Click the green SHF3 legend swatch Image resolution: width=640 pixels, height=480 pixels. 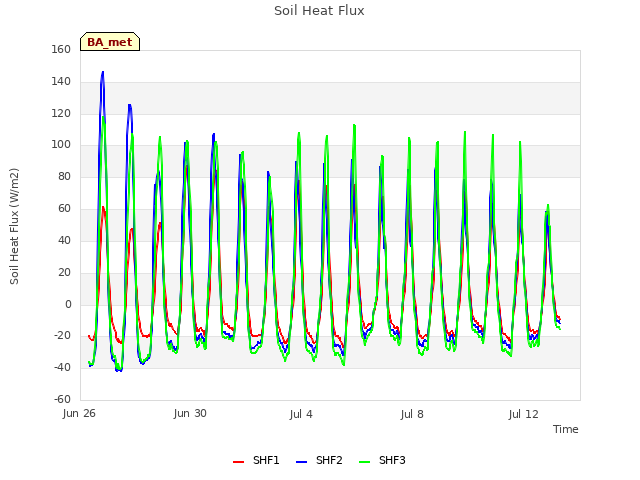click(x=364, y=462)
